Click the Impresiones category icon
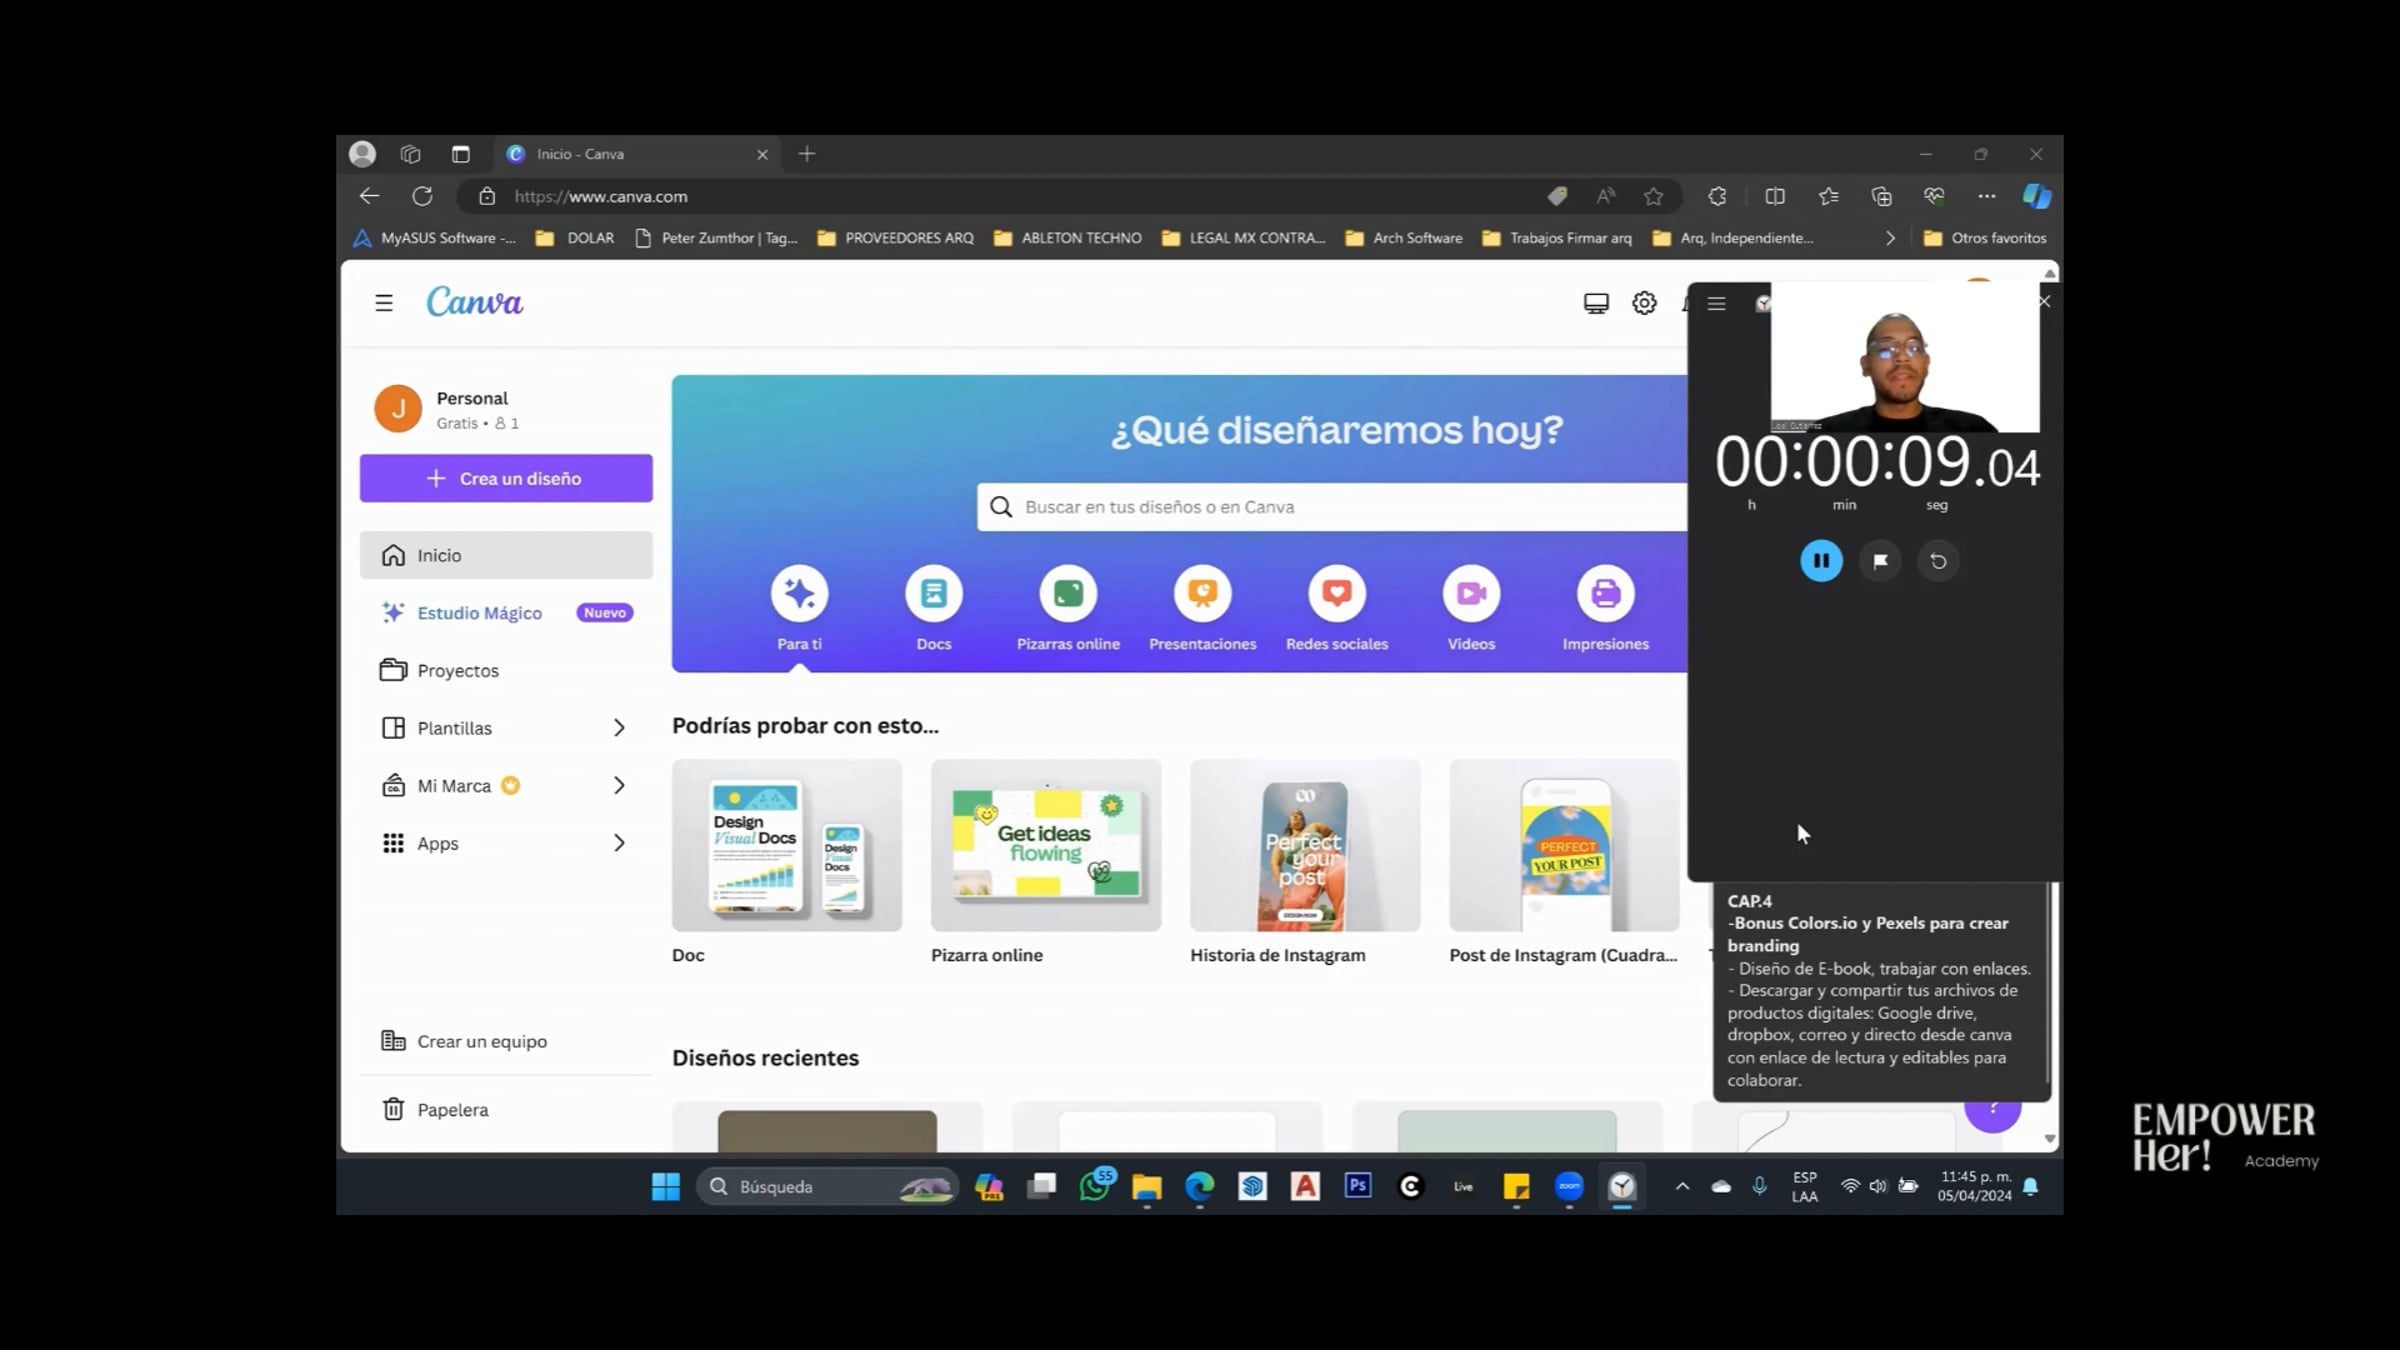The height and width of the screenshot is (1350, 2400). (1605, 594)
